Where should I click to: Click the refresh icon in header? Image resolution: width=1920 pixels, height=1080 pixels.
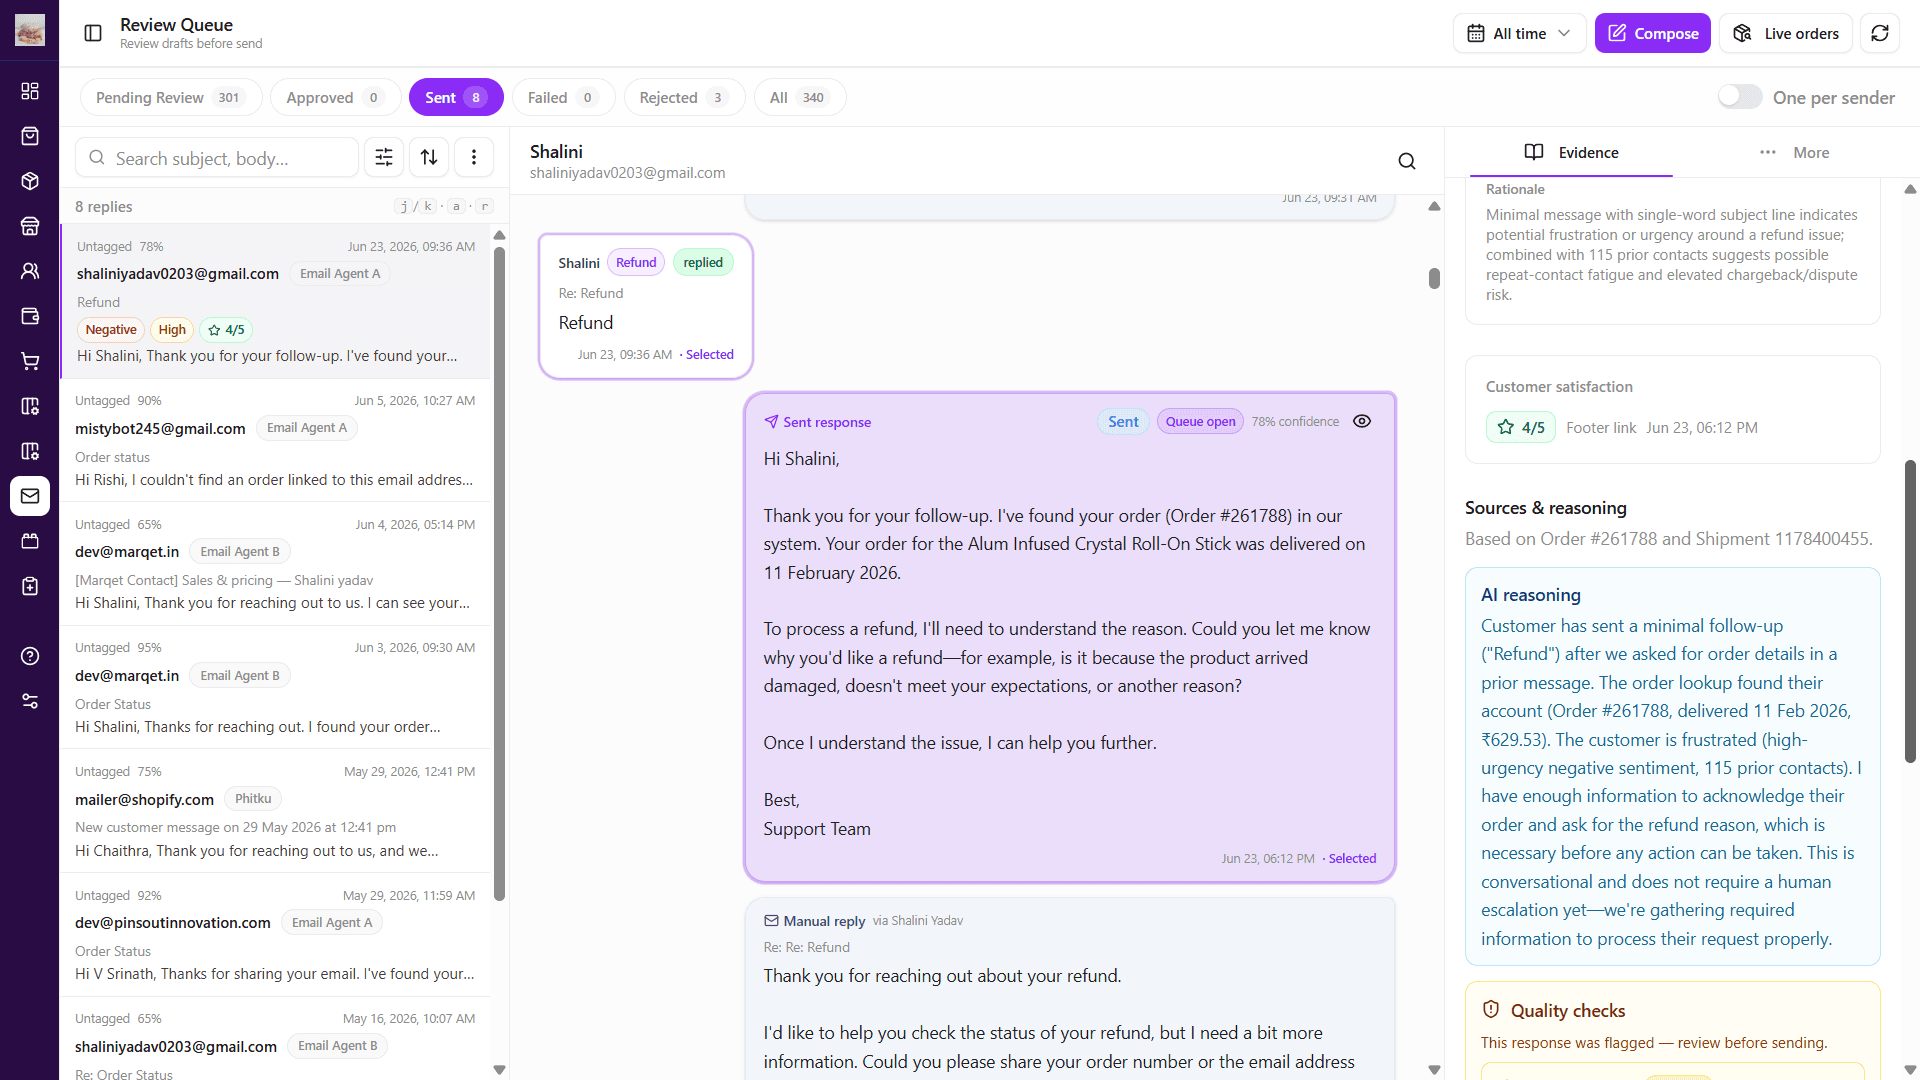(x=1880, y=33)
